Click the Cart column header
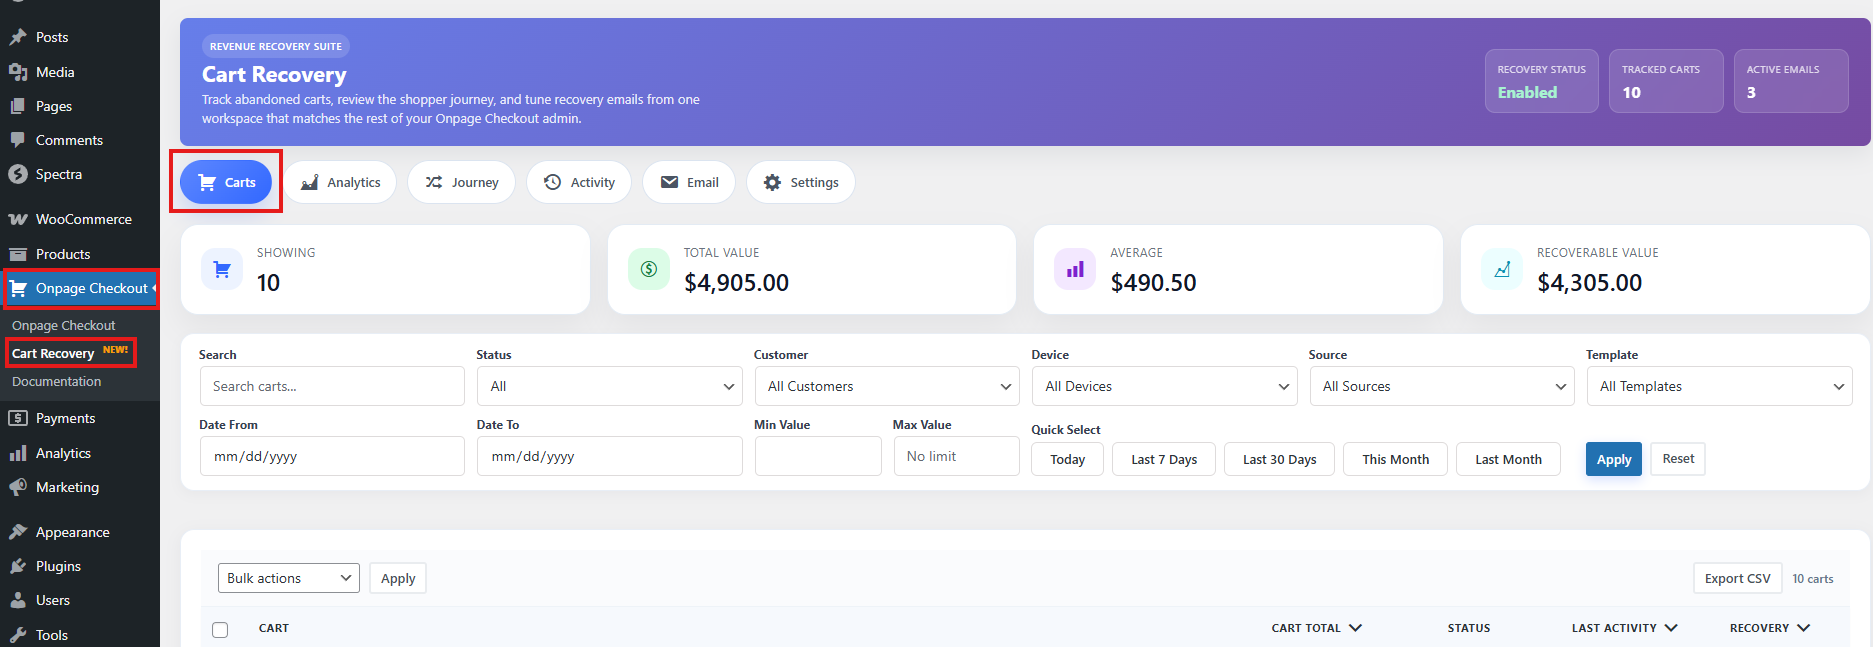The width and height of the screenshot is (1873, 647). pos(274,628)
